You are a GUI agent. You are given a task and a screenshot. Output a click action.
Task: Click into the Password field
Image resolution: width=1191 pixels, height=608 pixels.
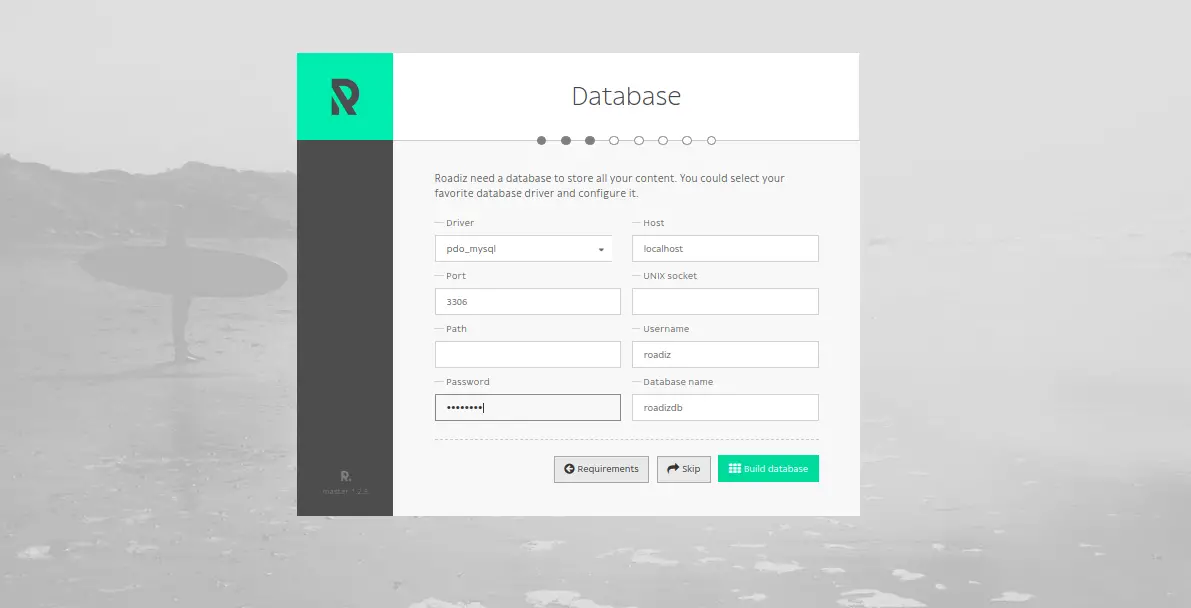pos(528,407)
